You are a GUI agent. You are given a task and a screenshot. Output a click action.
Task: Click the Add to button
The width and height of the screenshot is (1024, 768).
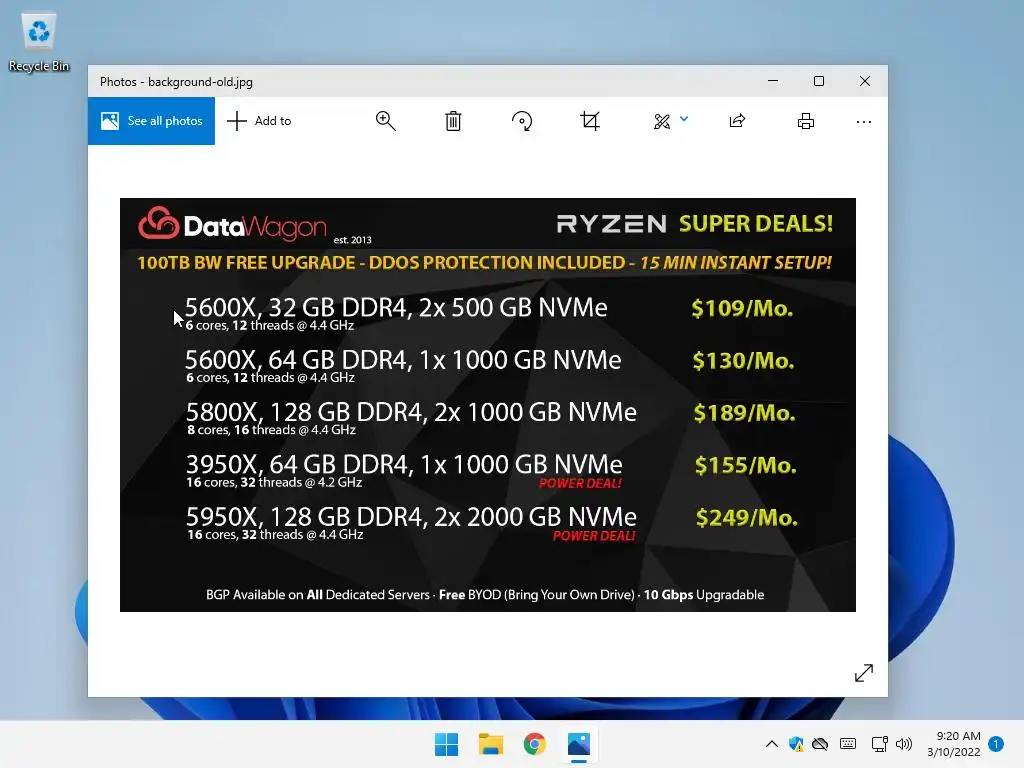(x=259, y=121)
